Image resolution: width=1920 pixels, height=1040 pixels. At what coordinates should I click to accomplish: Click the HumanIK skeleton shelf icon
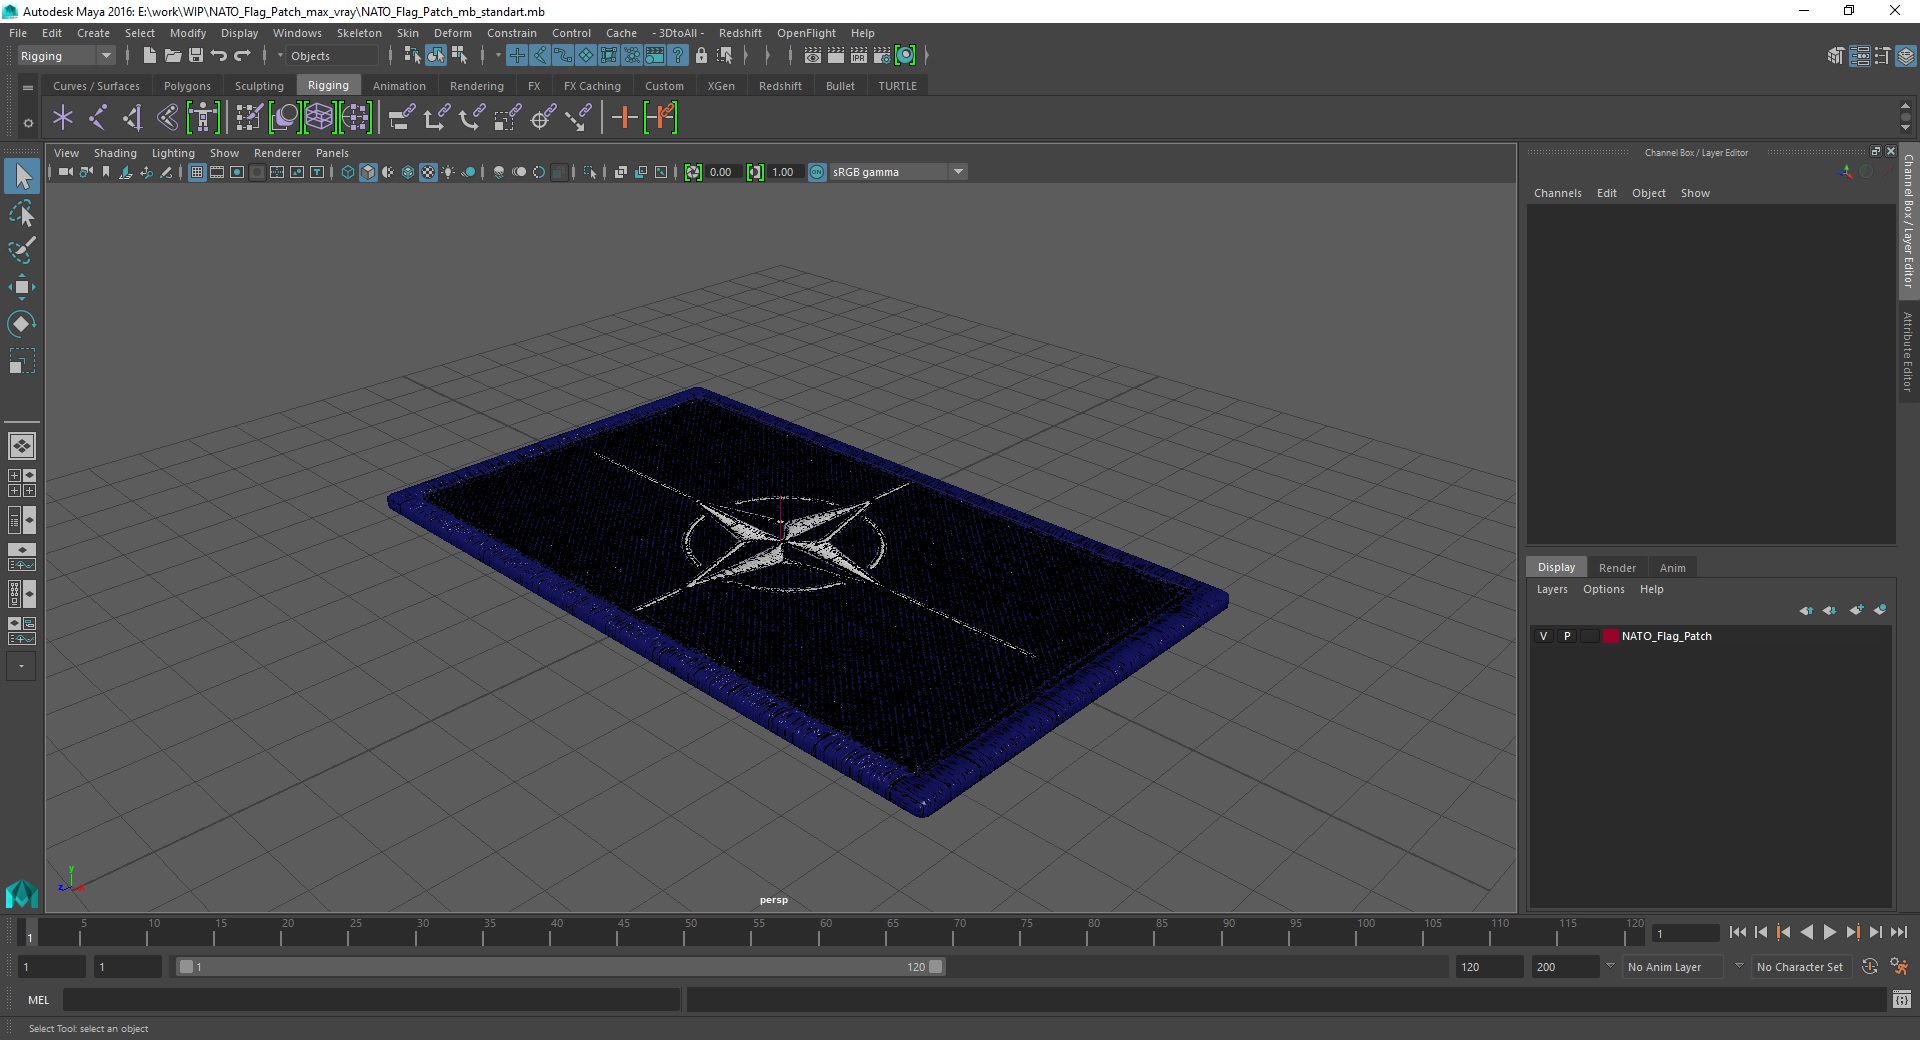click(203, 118)
